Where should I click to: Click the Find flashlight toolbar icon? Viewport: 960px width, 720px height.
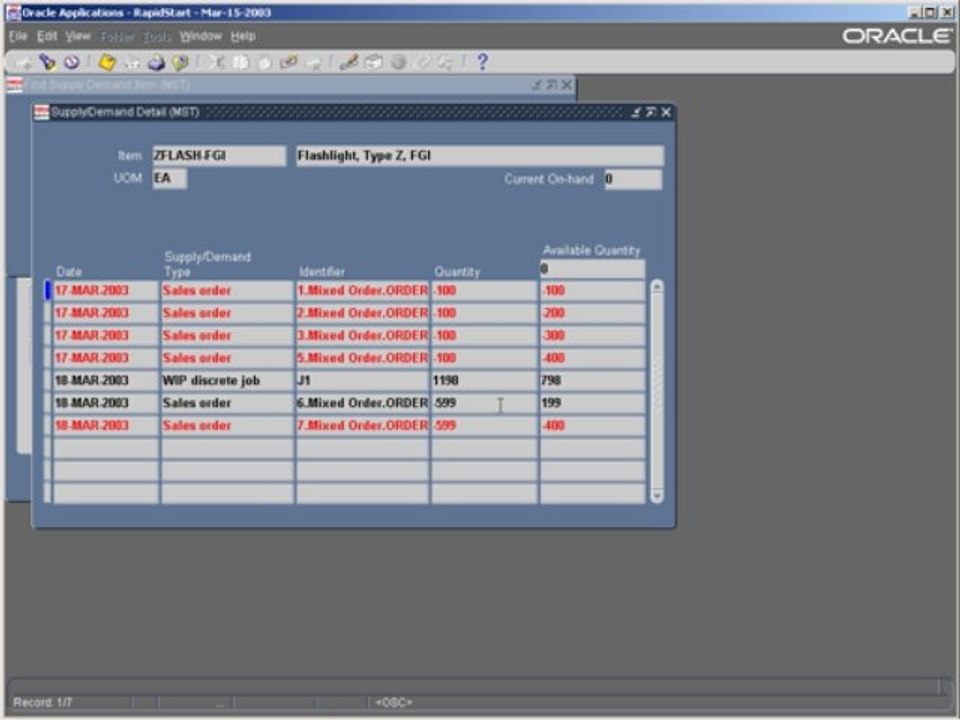47,62
